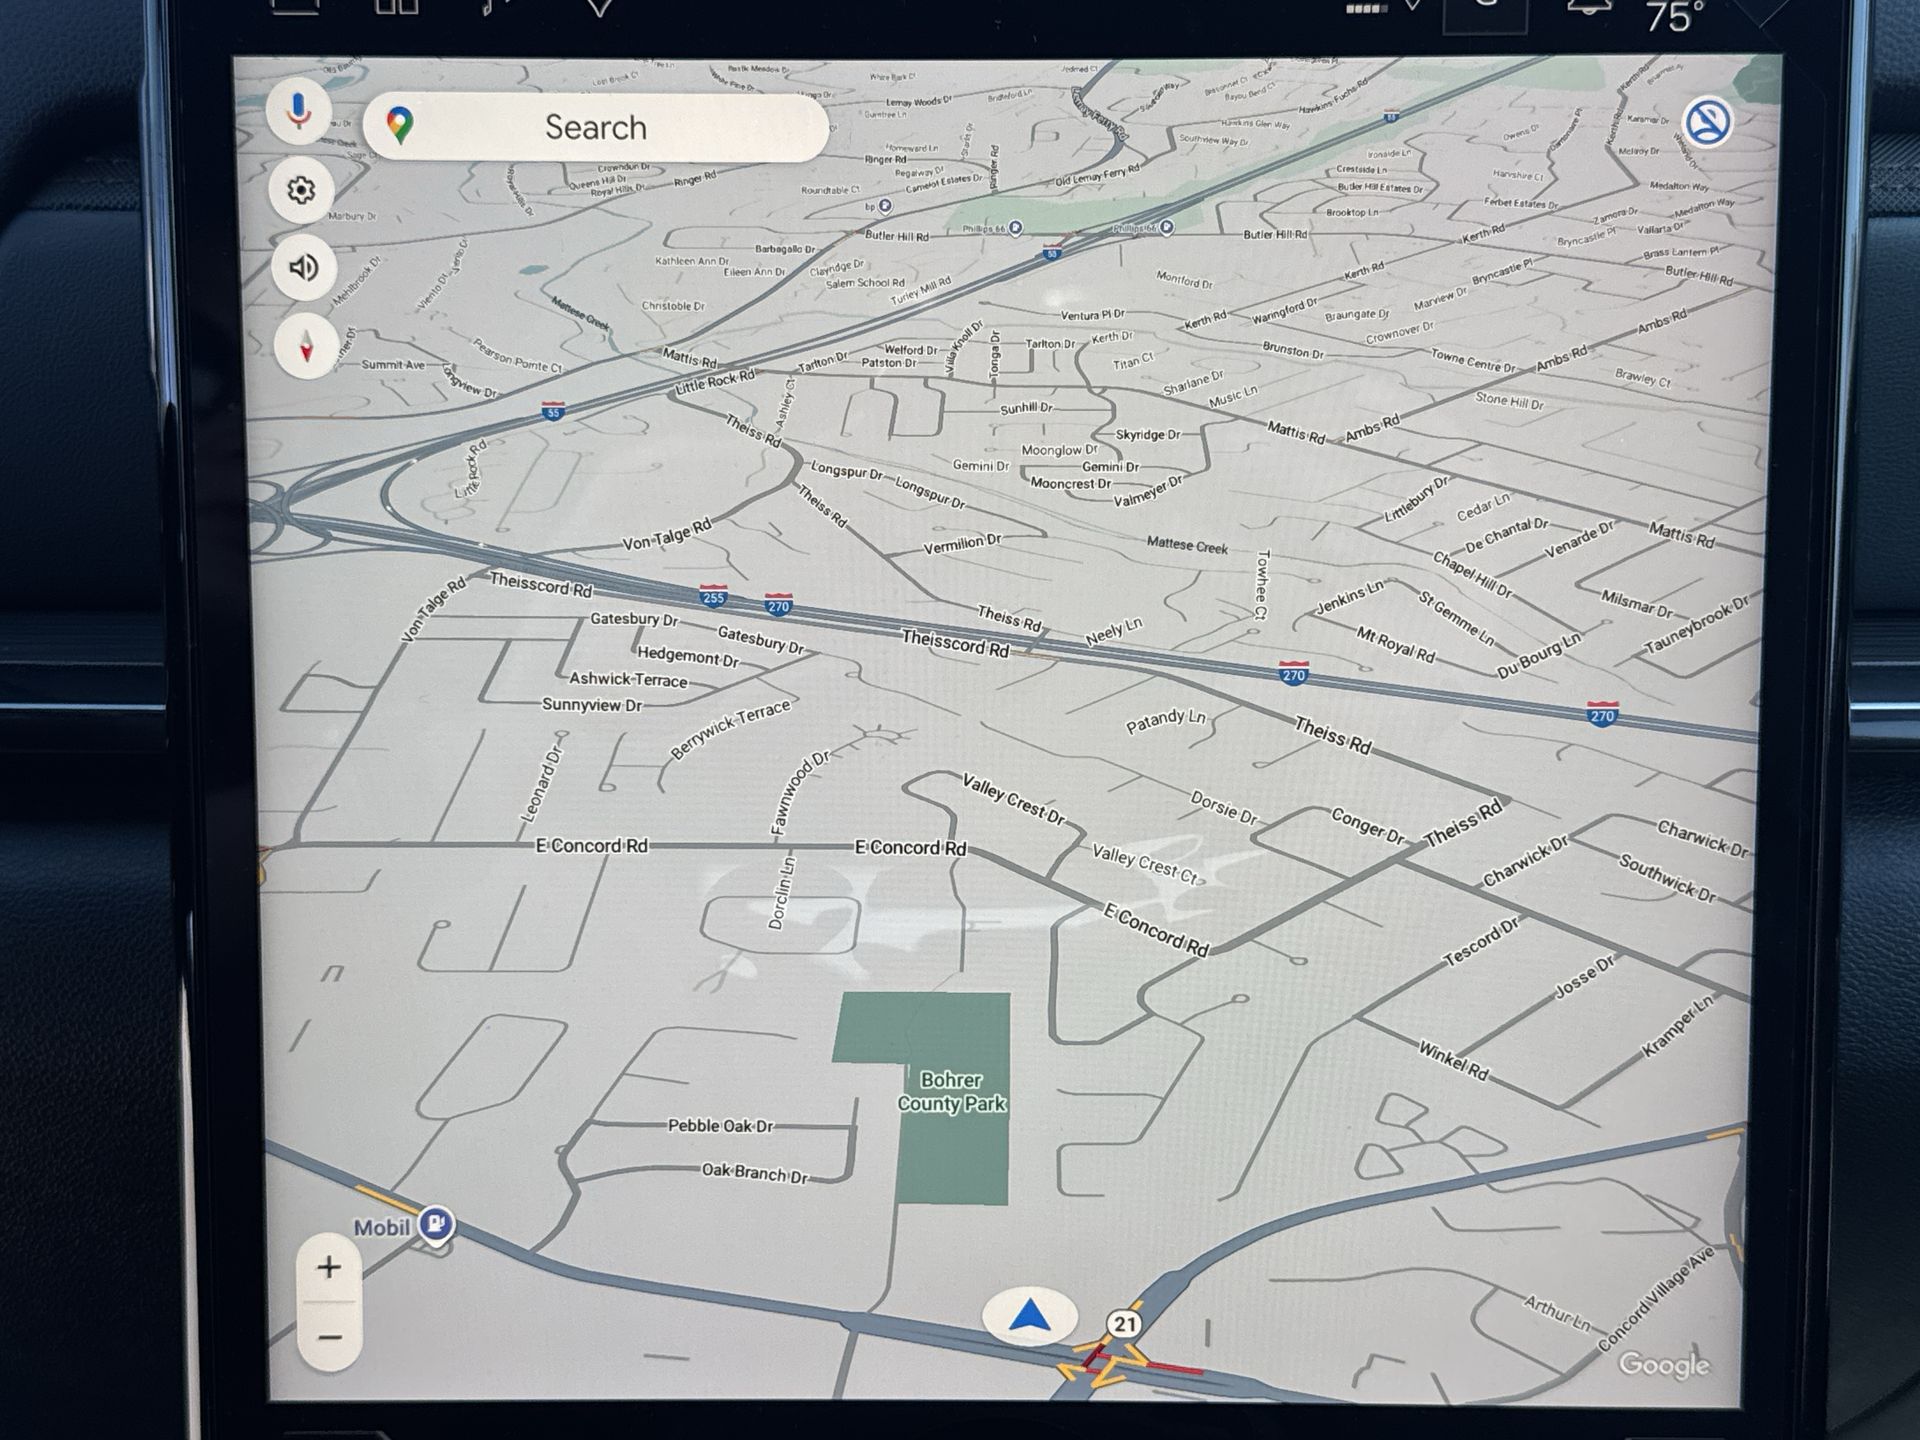This screenshot has height=1440, width=1920.
Task: Open notifications bell in top bar
Action: point(1589,8)
